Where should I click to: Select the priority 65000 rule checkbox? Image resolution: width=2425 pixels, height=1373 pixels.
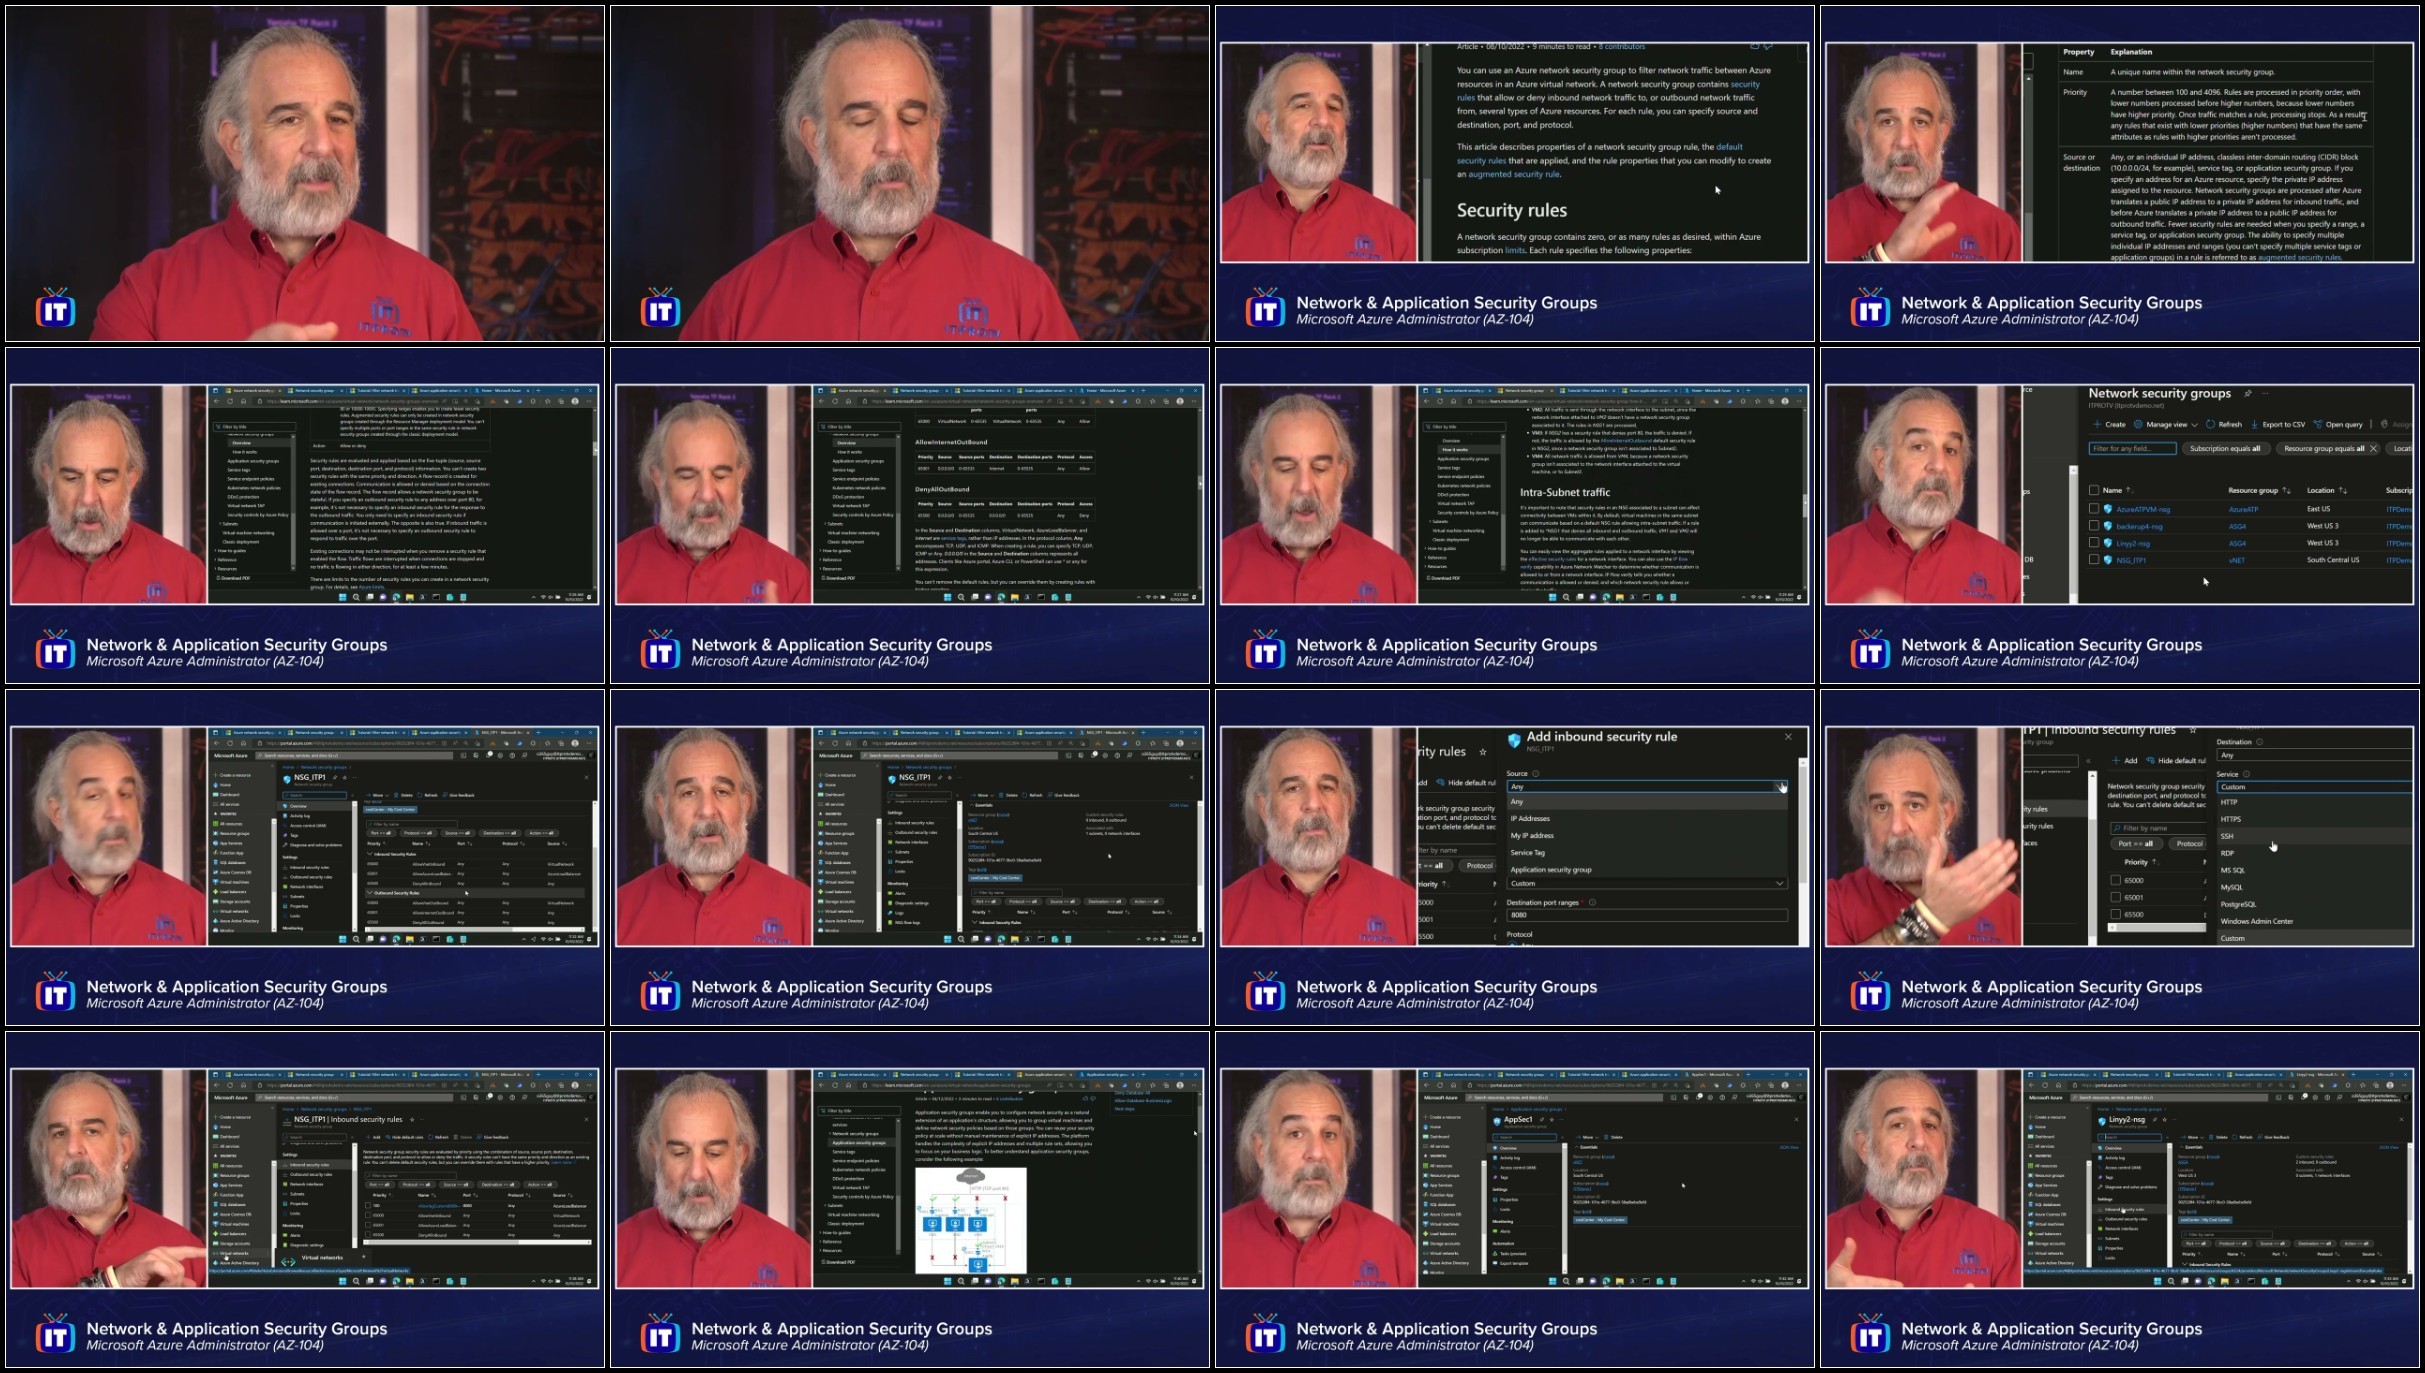2115,880
